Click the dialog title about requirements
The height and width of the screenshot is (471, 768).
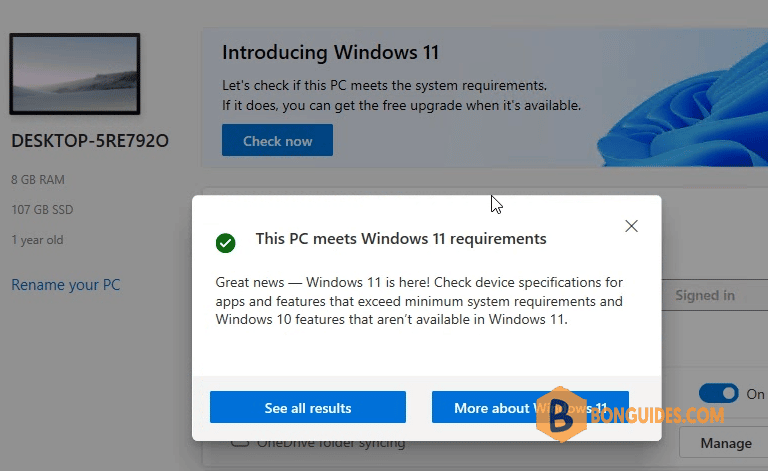click(401, 239)
